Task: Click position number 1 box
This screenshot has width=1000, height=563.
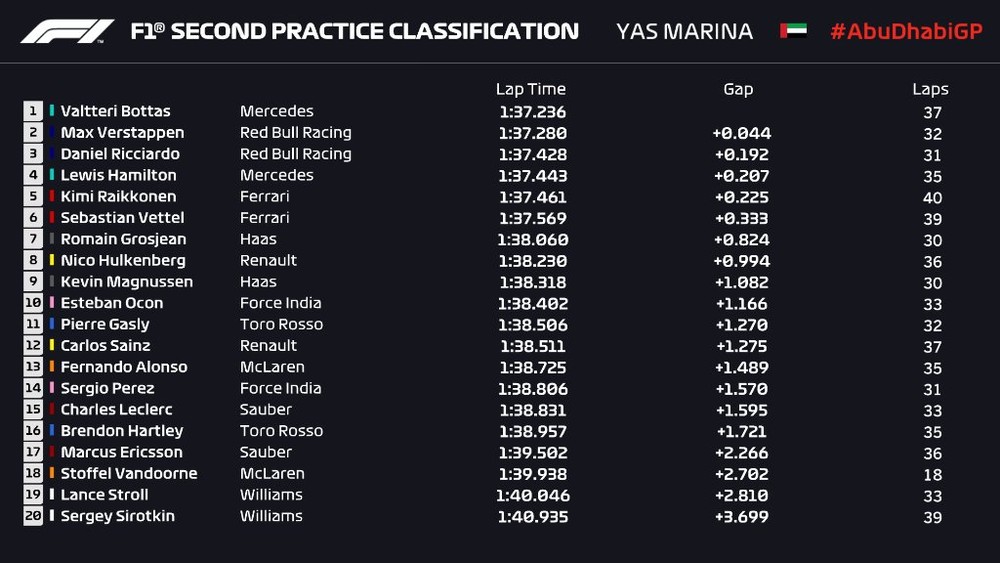Action: [33, 111]
